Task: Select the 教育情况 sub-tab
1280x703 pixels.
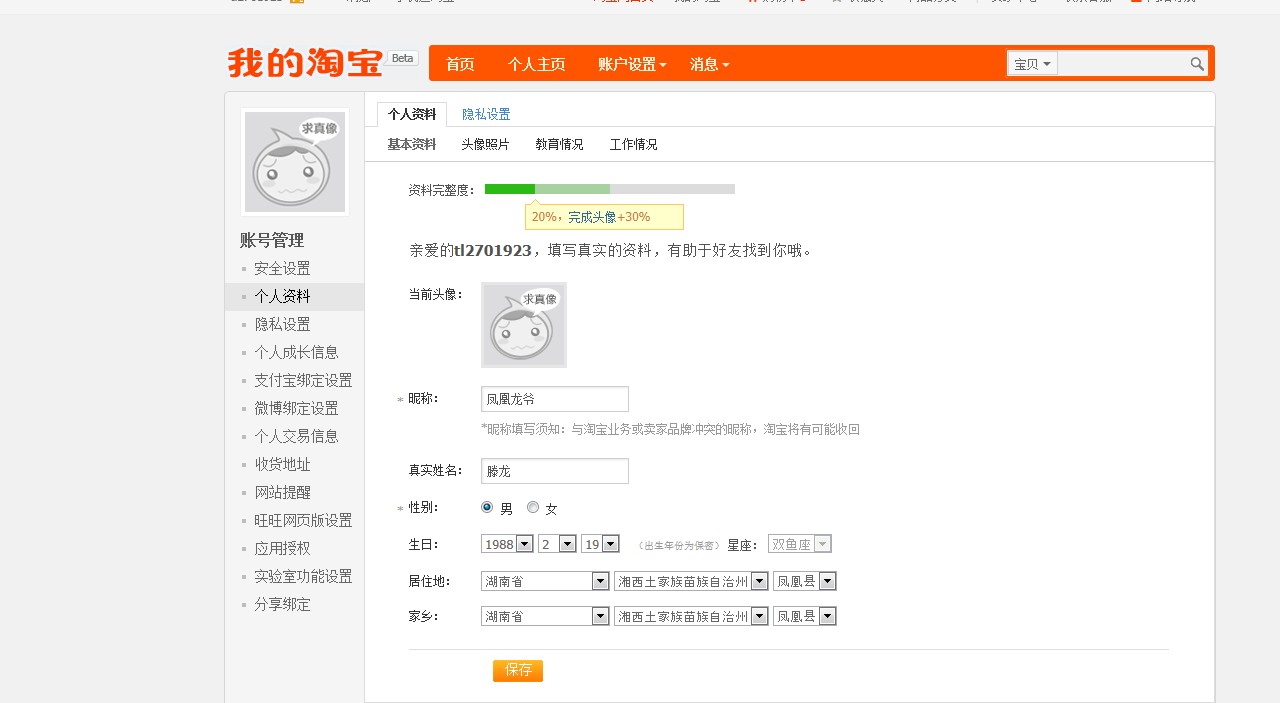Action: (x=559, y=144)
